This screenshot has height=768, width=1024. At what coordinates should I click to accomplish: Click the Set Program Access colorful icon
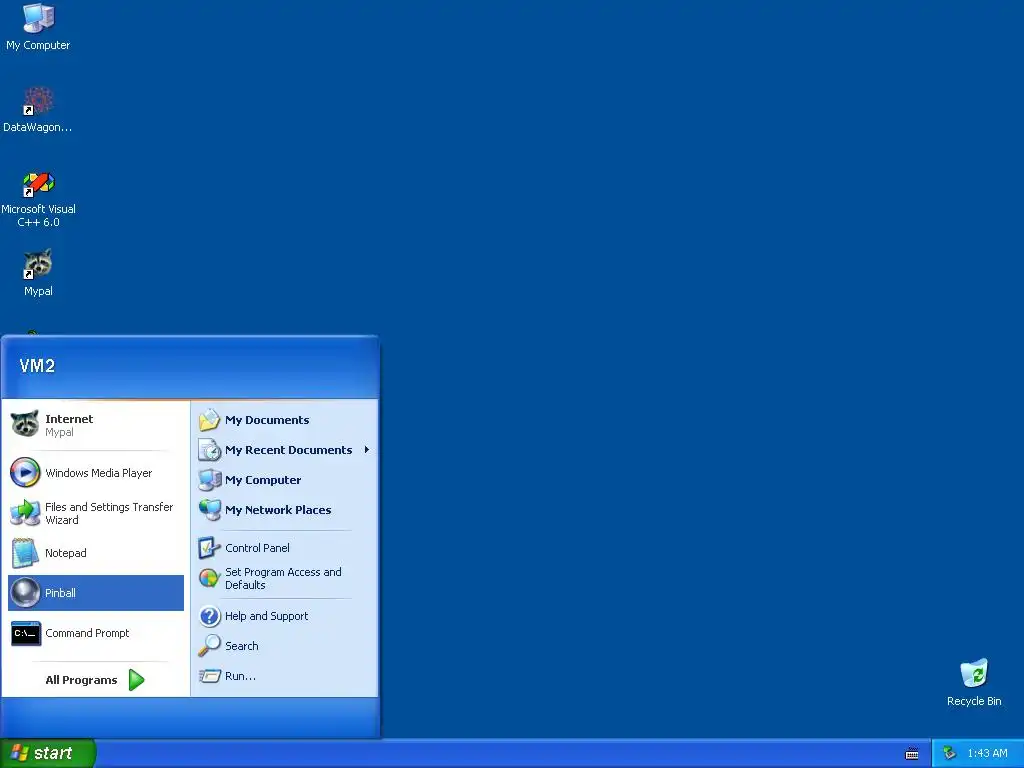click(209, 579)
